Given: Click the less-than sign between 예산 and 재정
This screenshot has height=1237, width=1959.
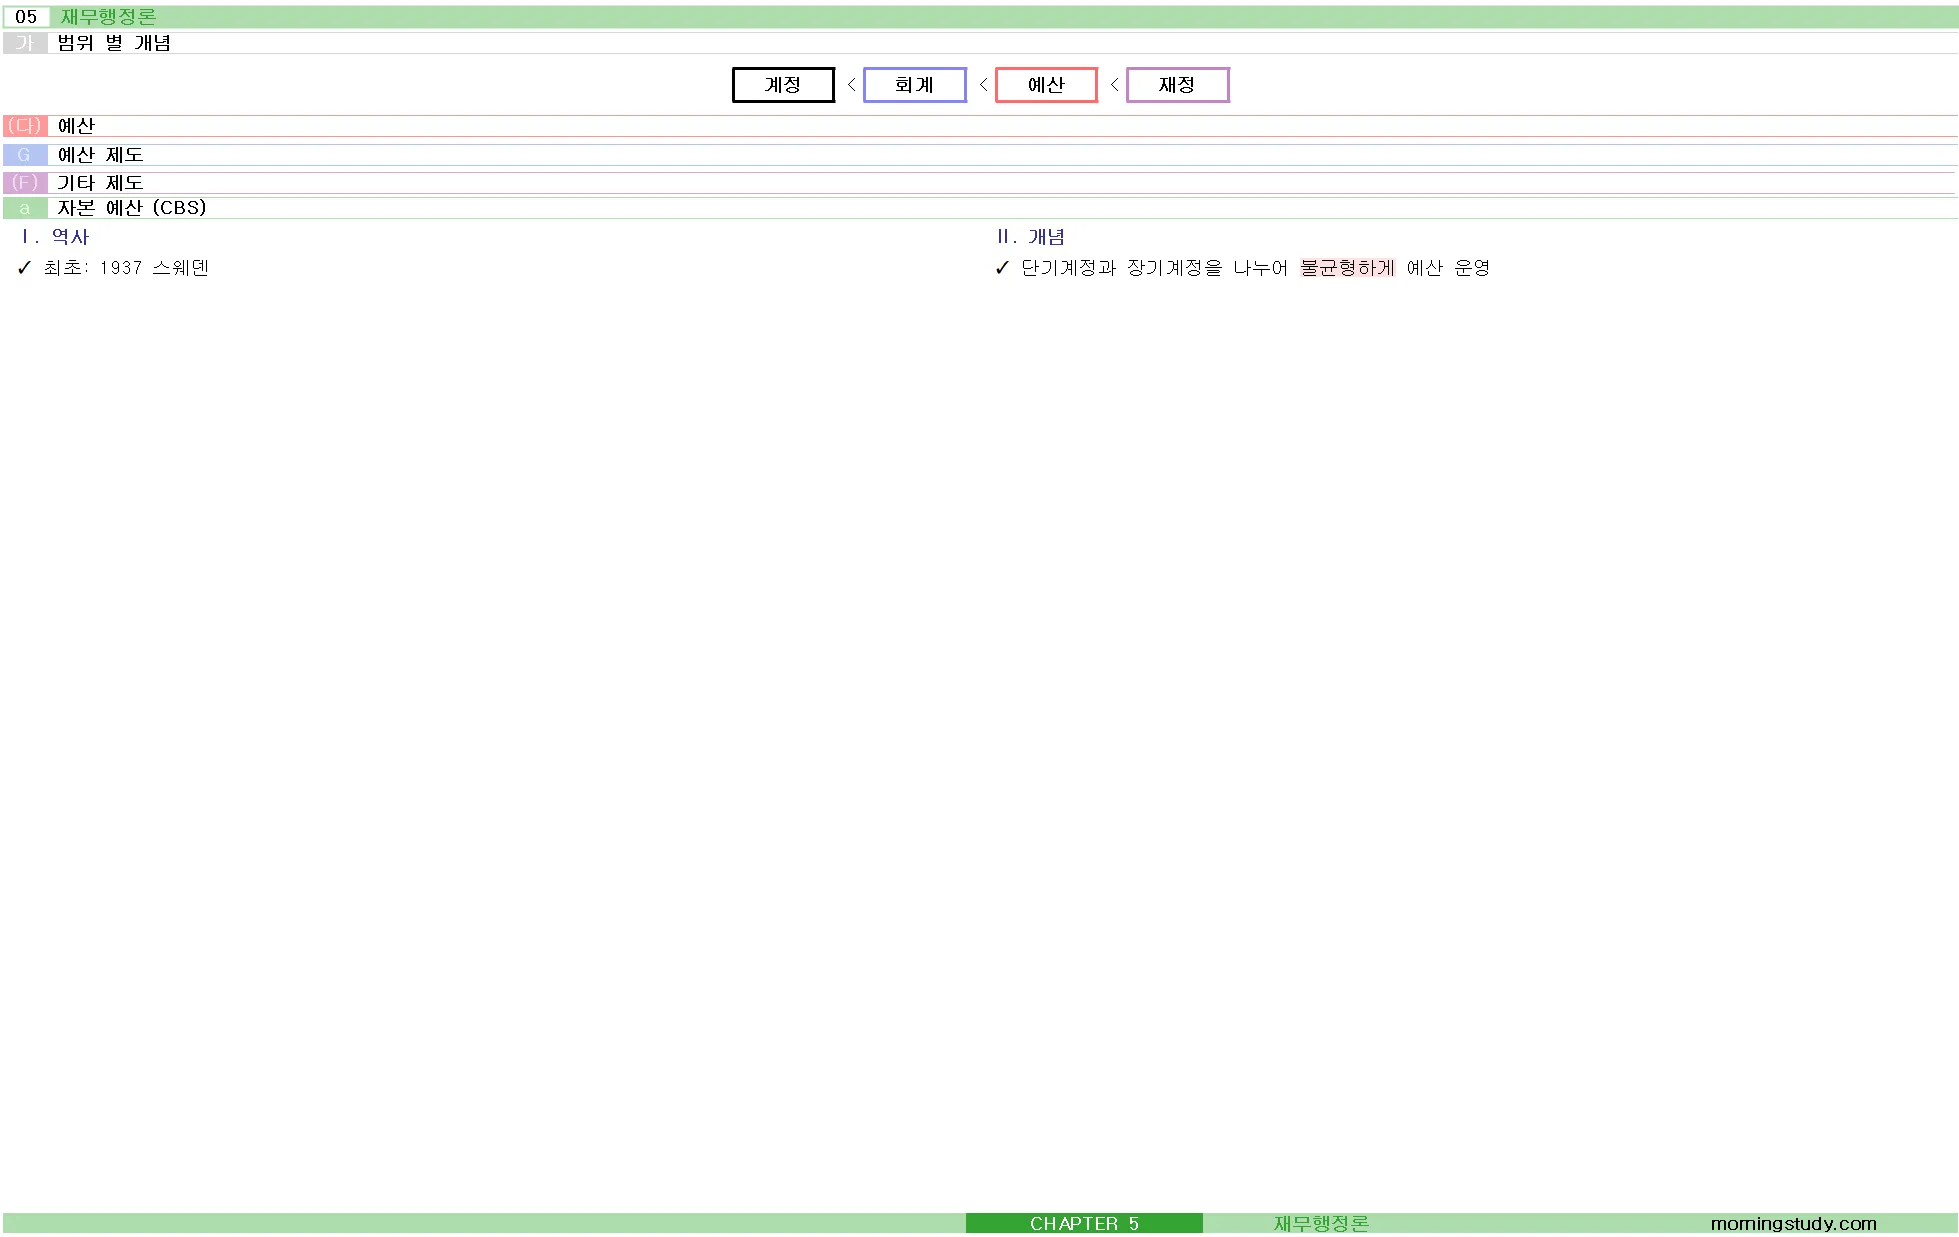Looking at the screenshot, I should pyautogui.click(x=1114, y=85).
